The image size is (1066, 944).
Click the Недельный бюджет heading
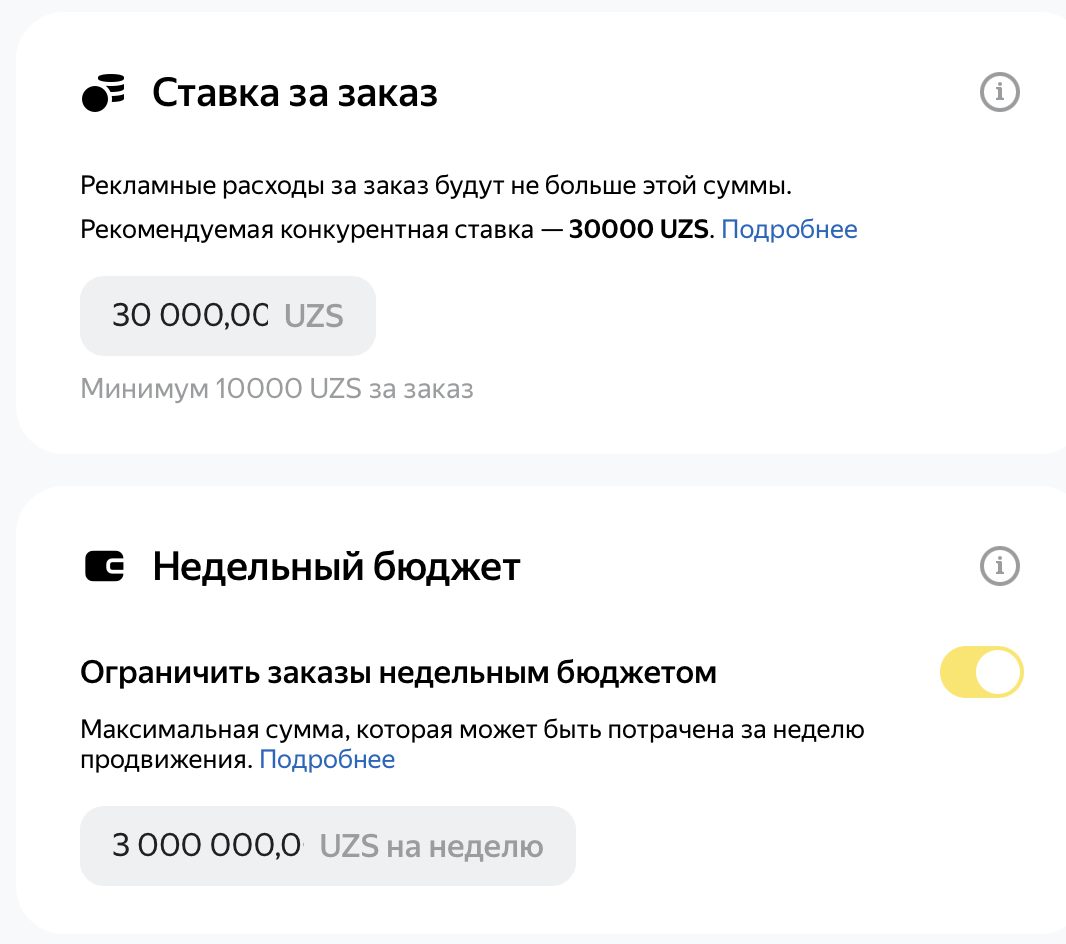(x=336, y=566)
